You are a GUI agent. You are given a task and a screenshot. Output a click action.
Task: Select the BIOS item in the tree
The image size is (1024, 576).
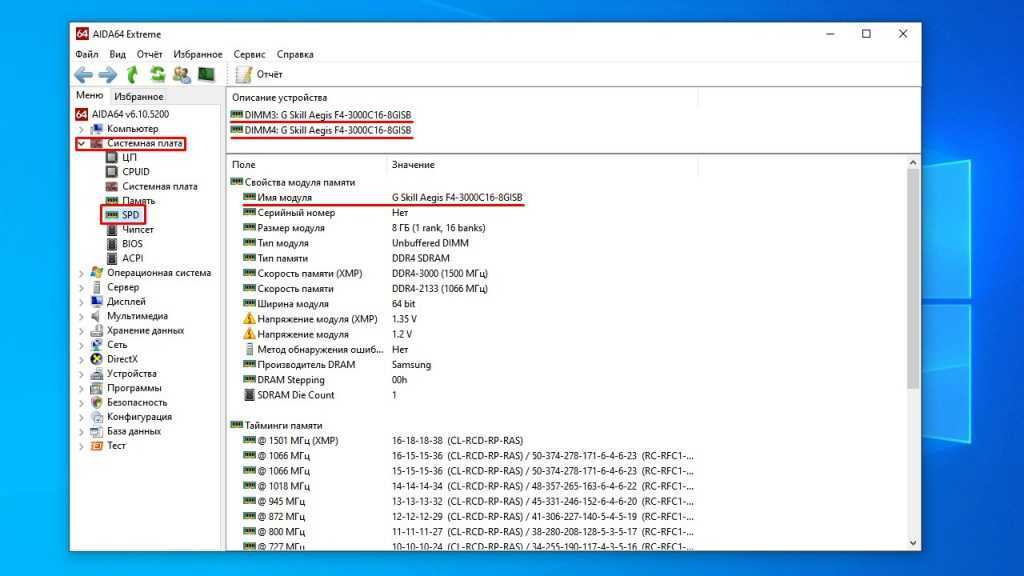click(x=132, y=244)
